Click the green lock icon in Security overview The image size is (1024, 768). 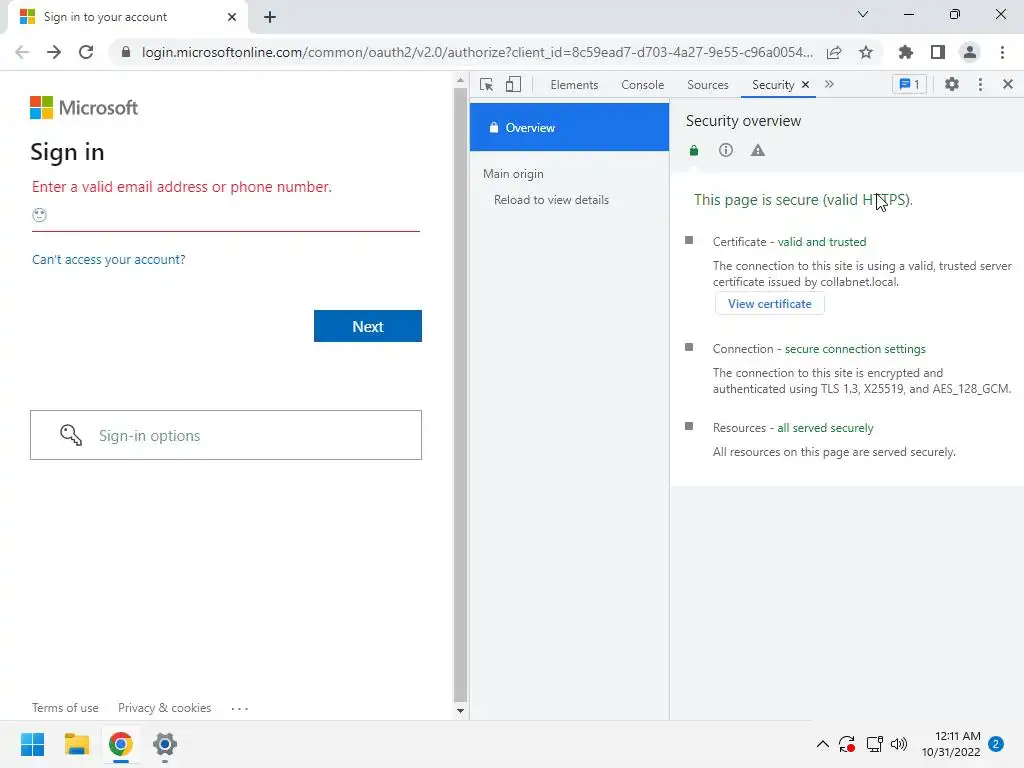pos(694,151)
